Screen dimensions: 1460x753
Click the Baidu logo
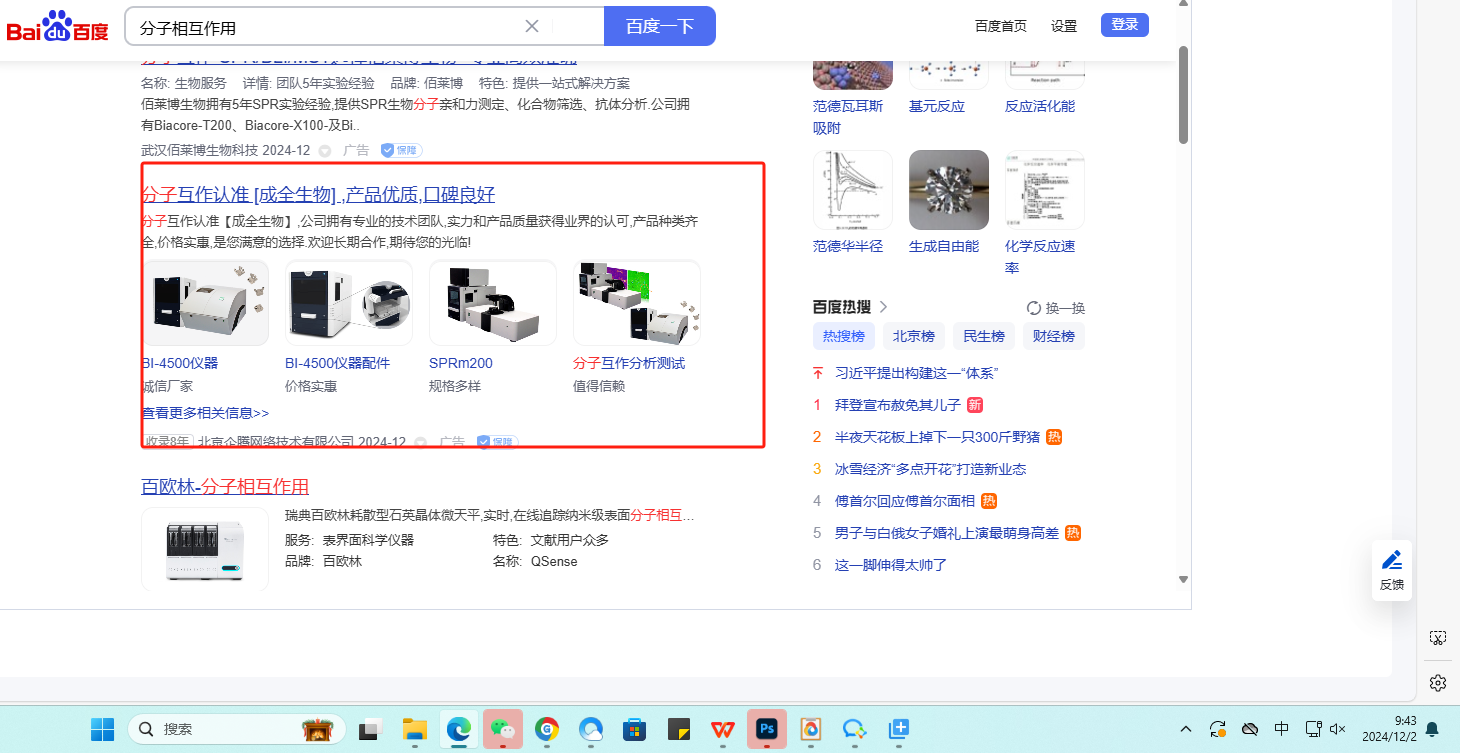pos(57,26)
